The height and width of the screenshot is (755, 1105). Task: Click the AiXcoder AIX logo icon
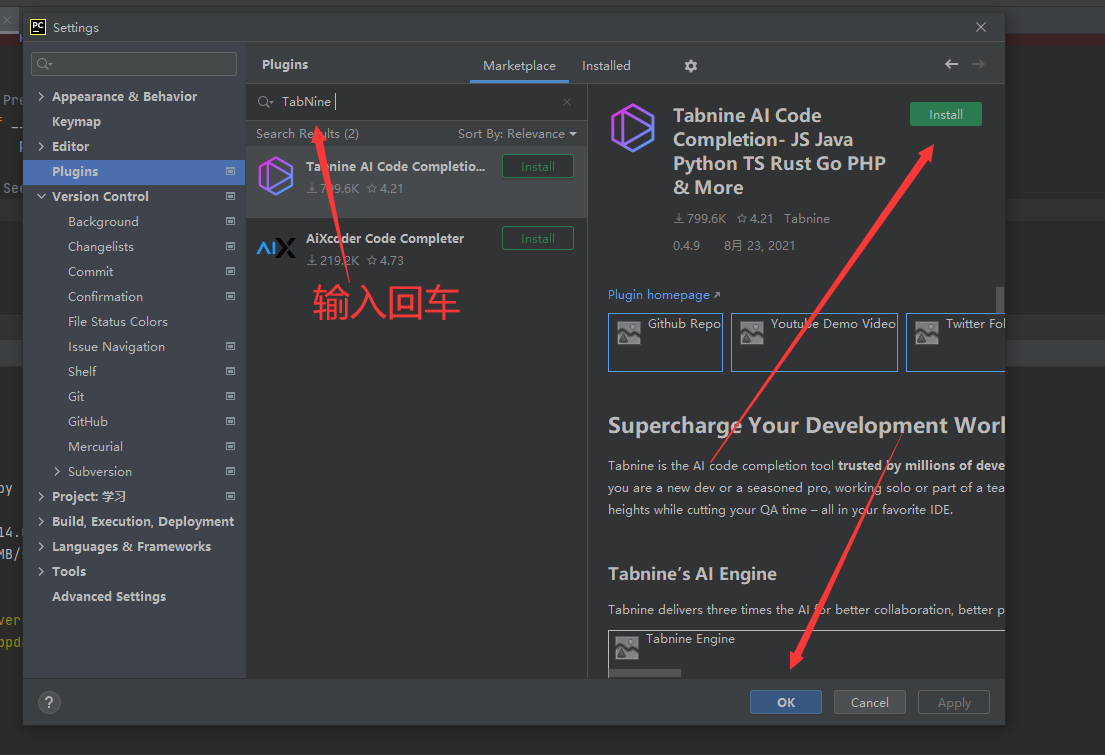[276, 248]
